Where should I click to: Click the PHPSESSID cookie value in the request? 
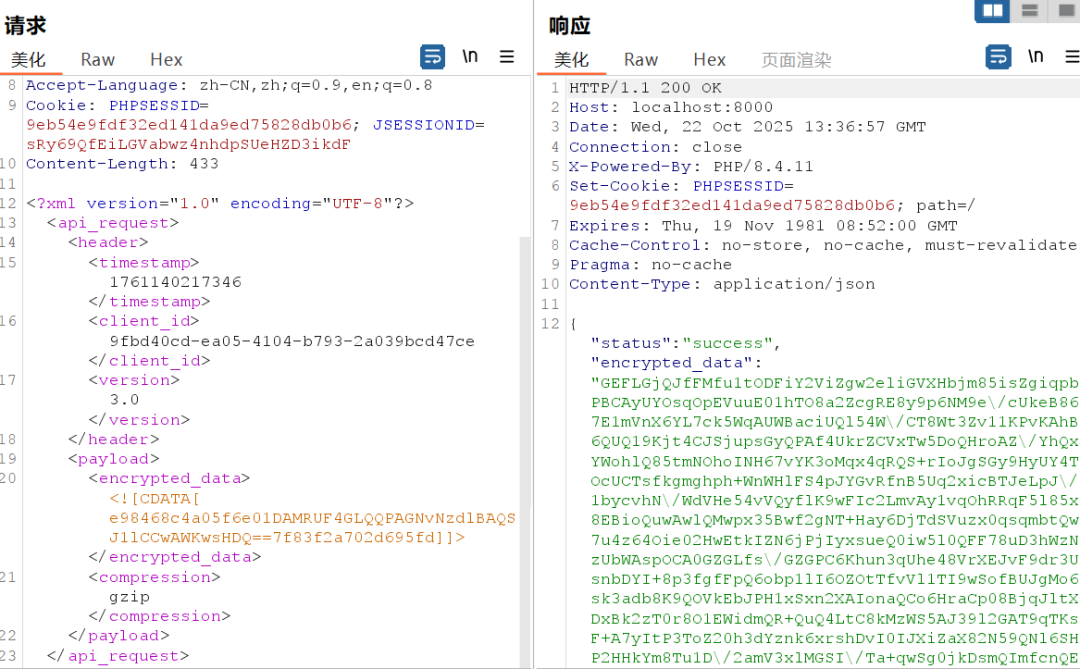coord(189,125)
